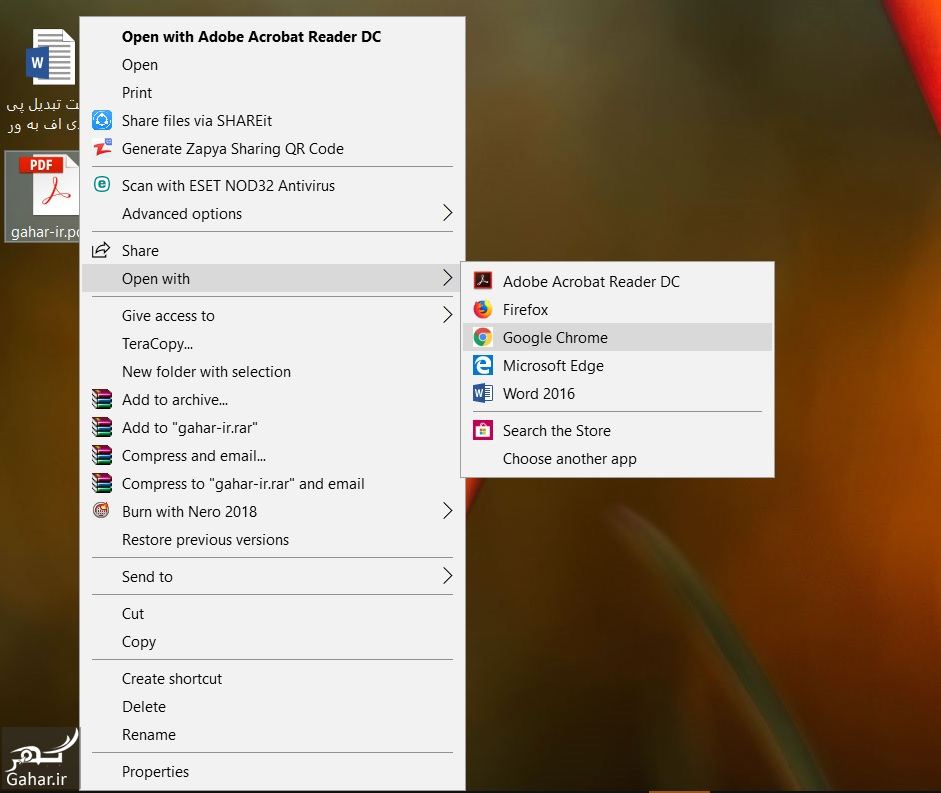
Task: Open the Advanced options entry
Action: 272,214
